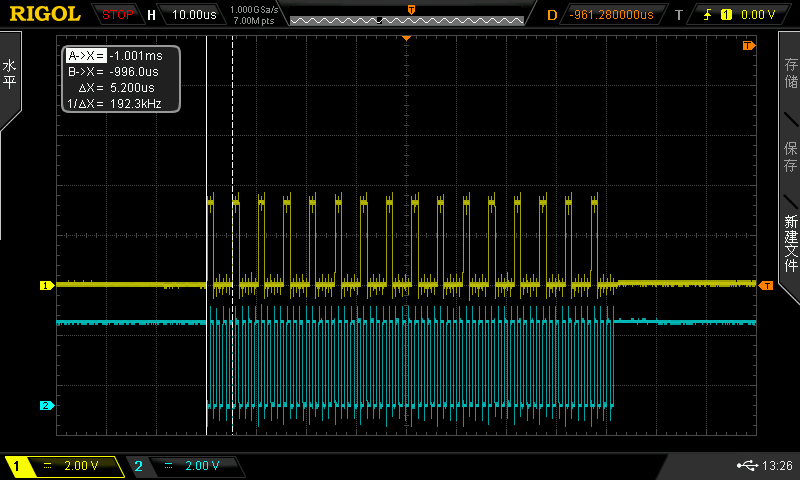Click the RIGOL logo
800x480 pixels.
tap(45, 14)
